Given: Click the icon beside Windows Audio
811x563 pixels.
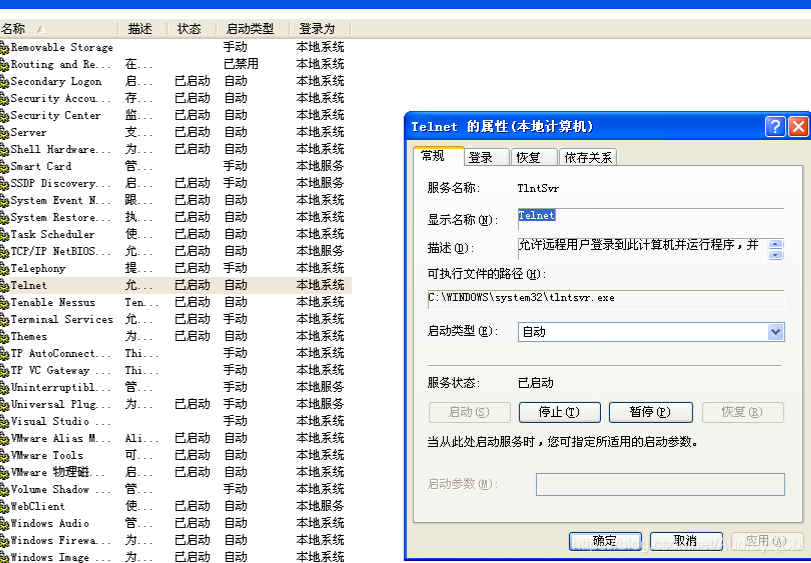Looking at the screenshot, I should coord(5,524).
